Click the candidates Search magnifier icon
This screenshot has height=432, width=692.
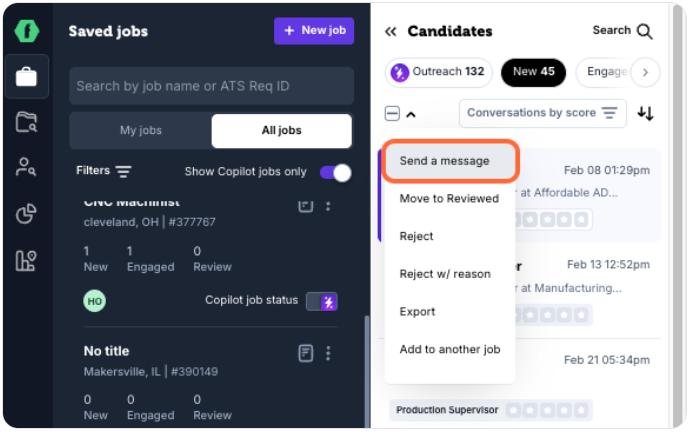coord(645,31)
